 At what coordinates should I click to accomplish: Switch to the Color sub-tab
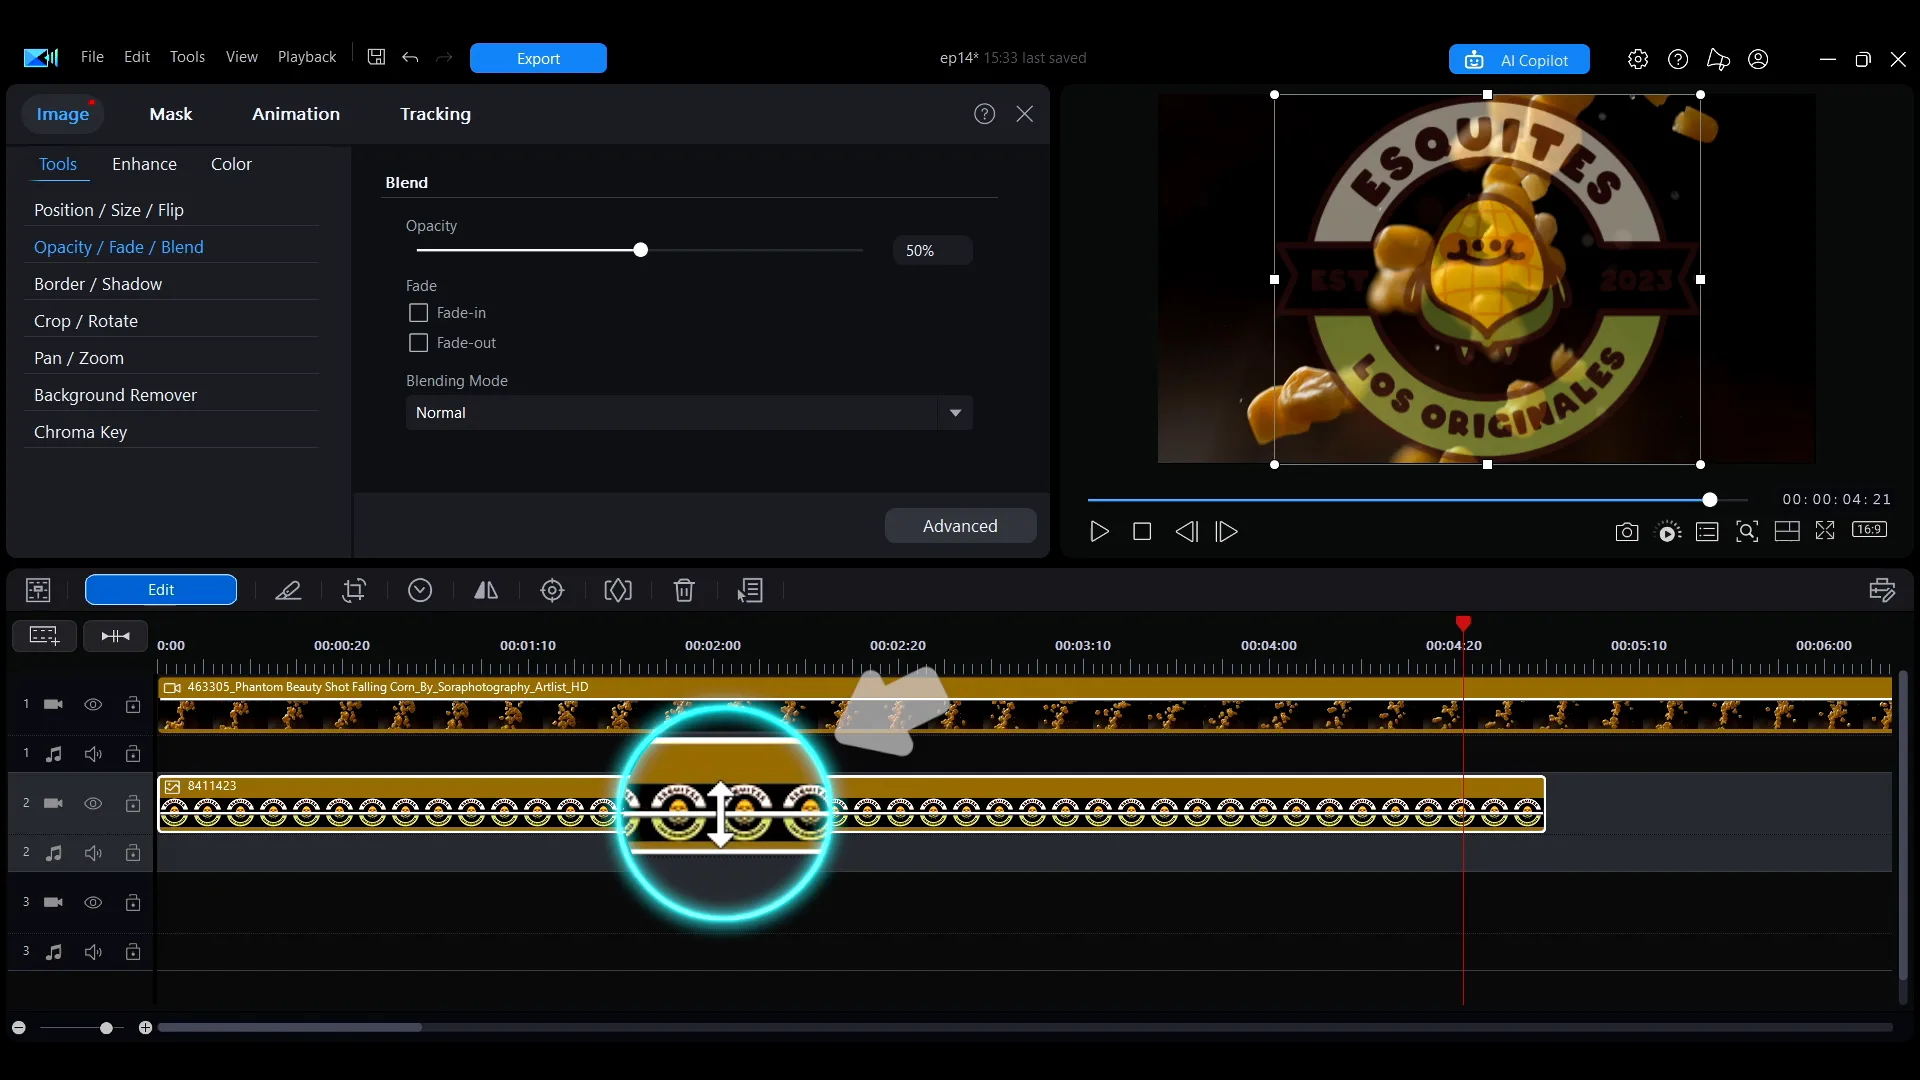[231, 164]
